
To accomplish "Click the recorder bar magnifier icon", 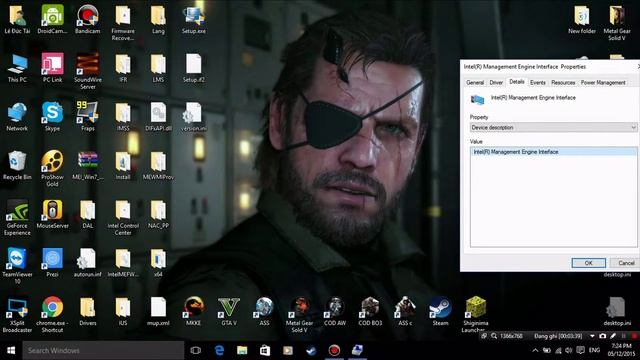I will pyautogui.click(x=494, y=336).
